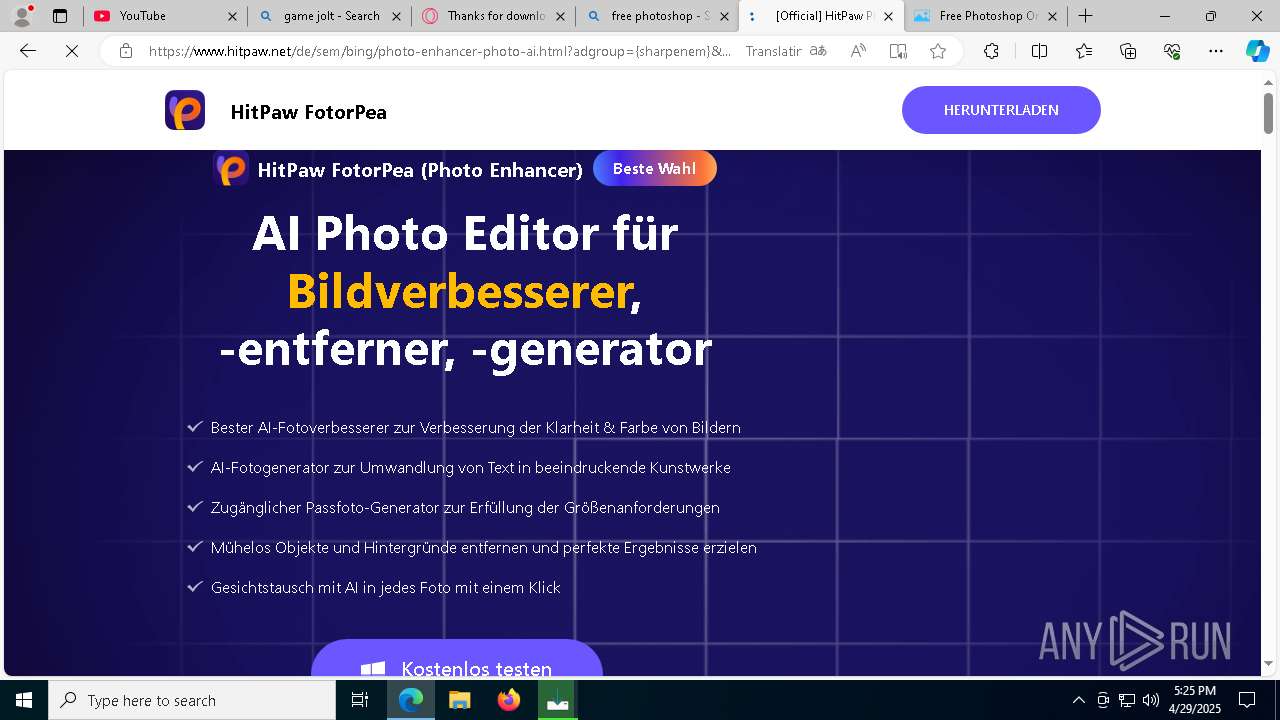This screenshot has height=720, width=1280.
Task: Open Browser essentials heart icon
Action: tap(1172, 51)
